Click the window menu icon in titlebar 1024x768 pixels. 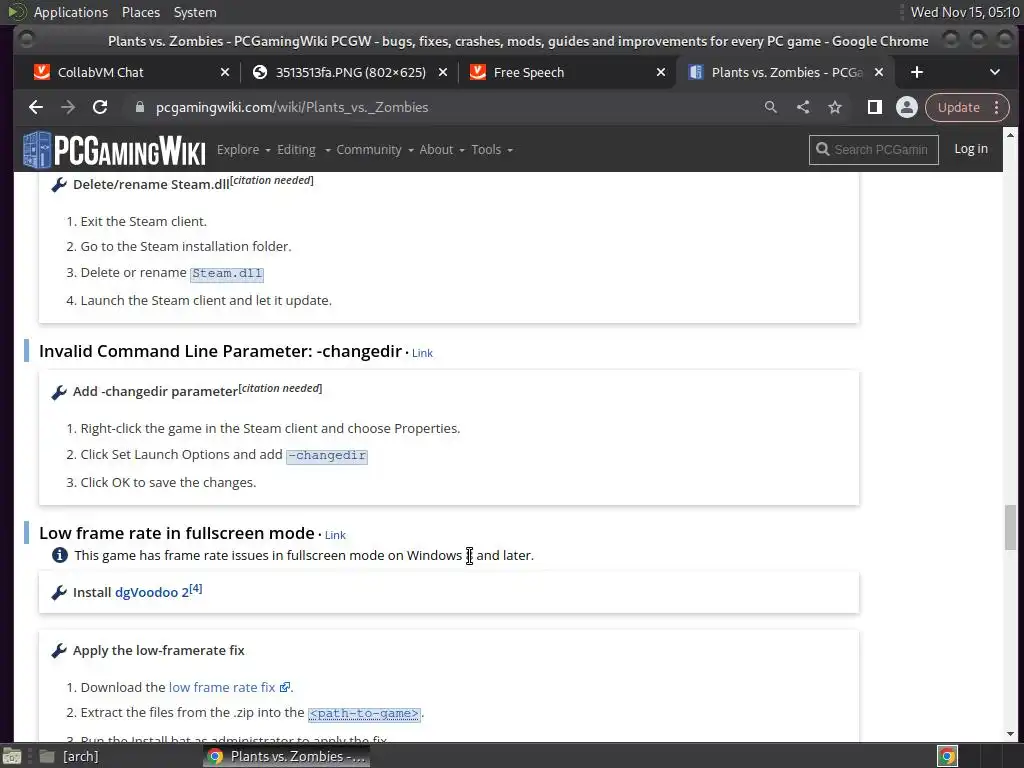pyautogui.click(x=26, y=40)
